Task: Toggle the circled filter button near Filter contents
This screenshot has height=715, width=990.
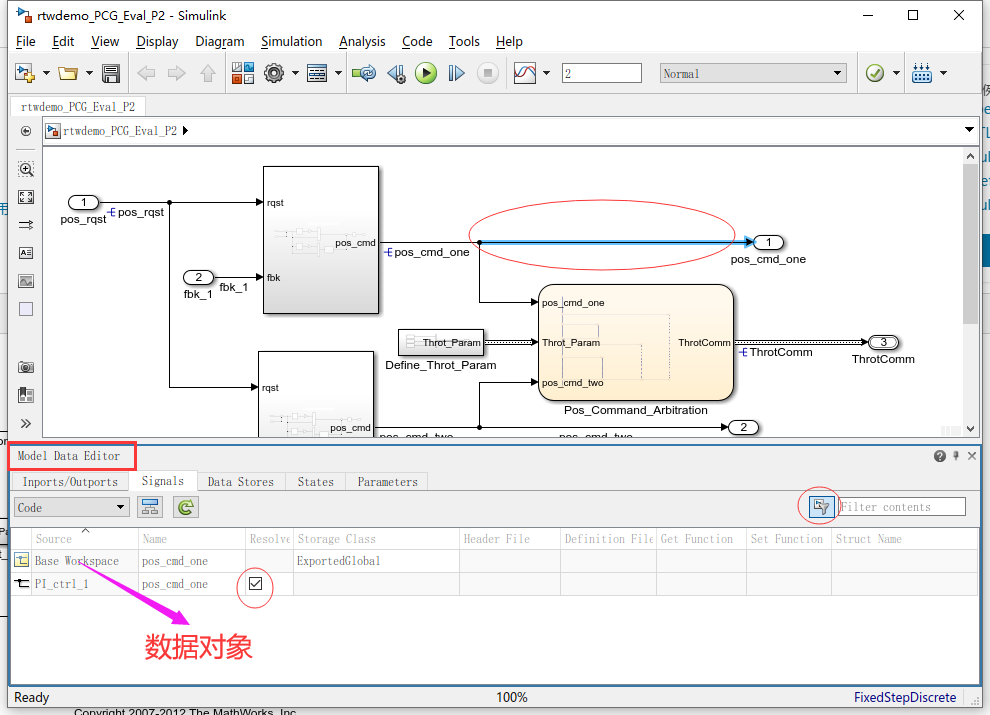Action: click(819, 507)
